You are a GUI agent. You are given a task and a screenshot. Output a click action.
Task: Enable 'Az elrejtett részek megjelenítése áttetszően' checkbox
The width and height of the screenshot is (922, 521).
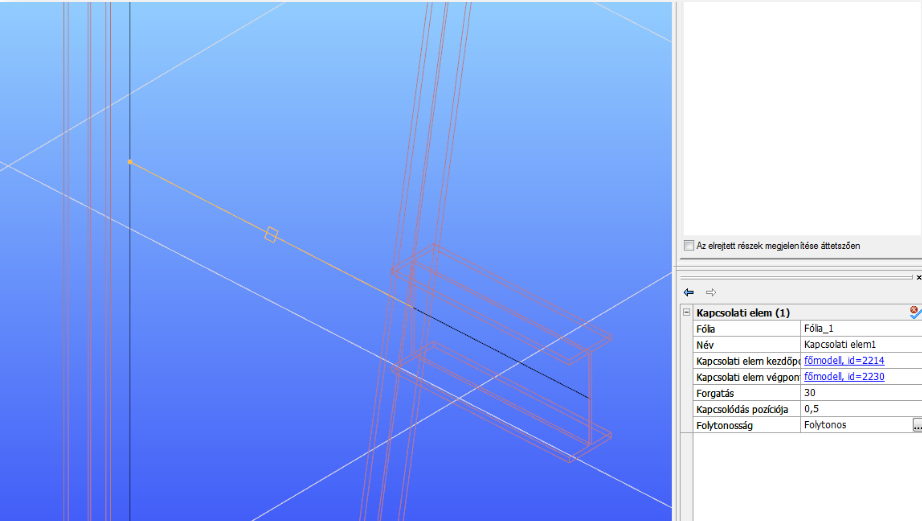click(x=689, y=246)
